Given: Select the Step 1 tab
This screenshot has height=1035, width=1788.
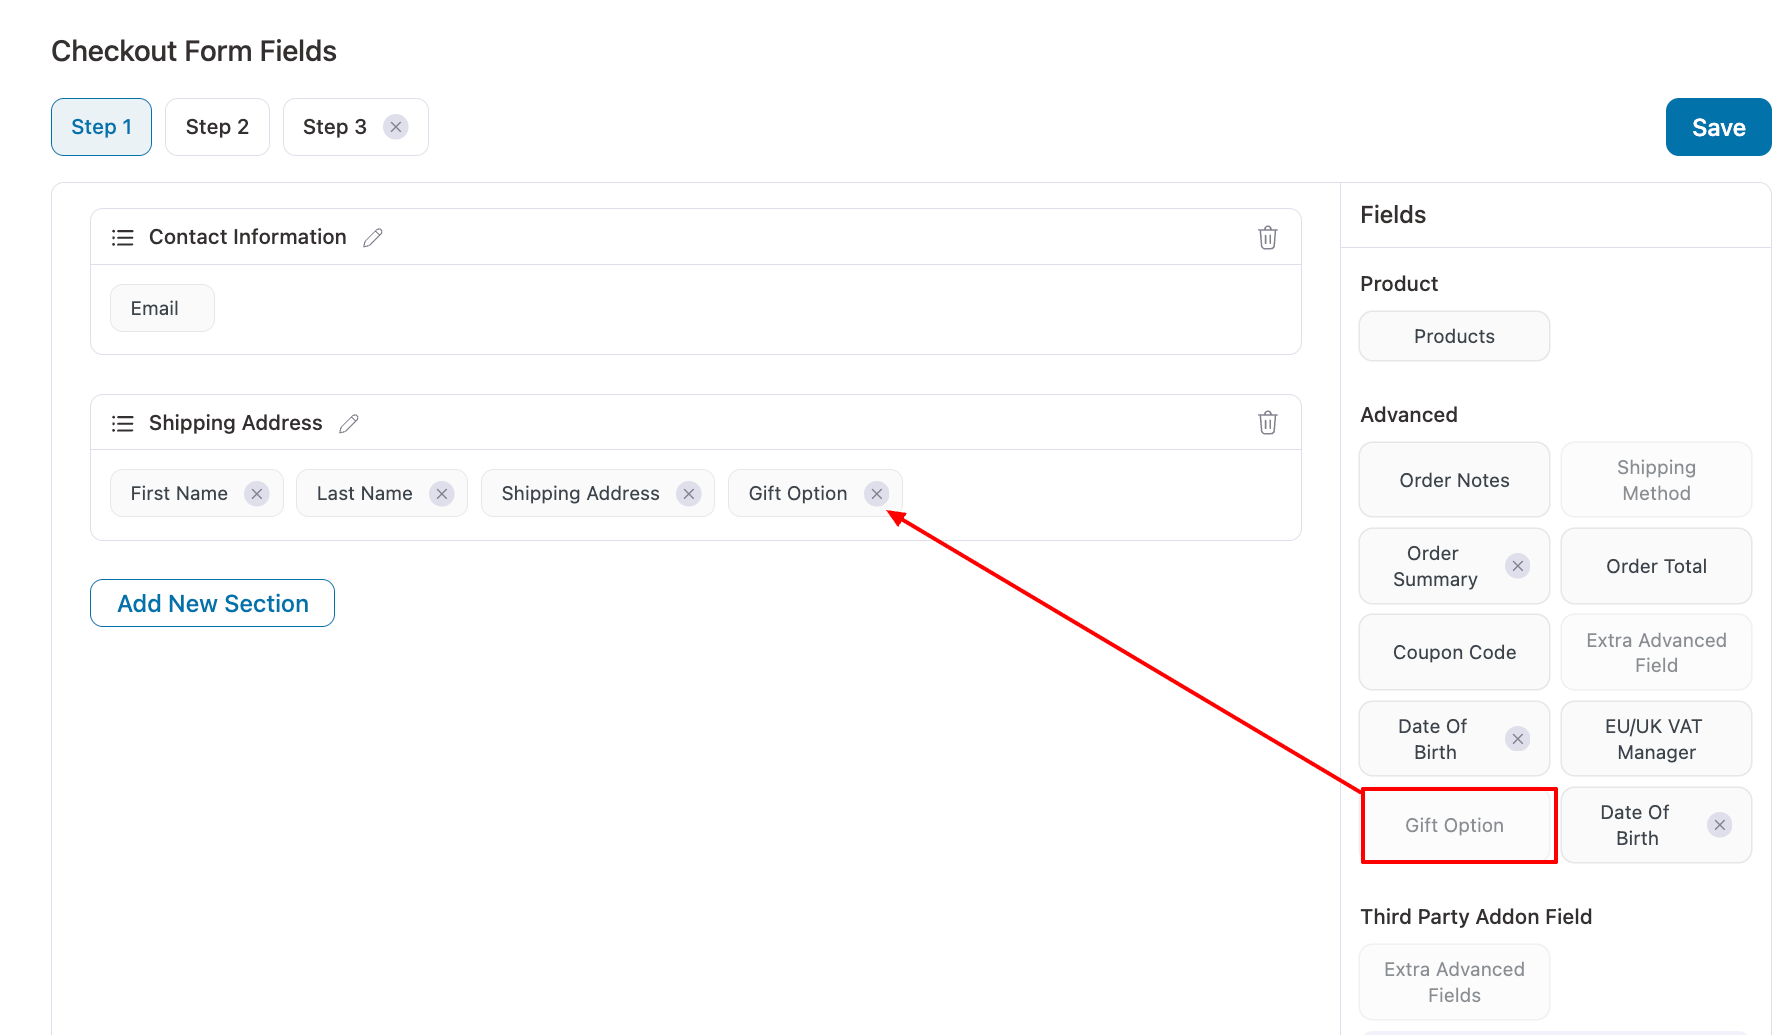Looking at the screenshot, I should (101, 127).
